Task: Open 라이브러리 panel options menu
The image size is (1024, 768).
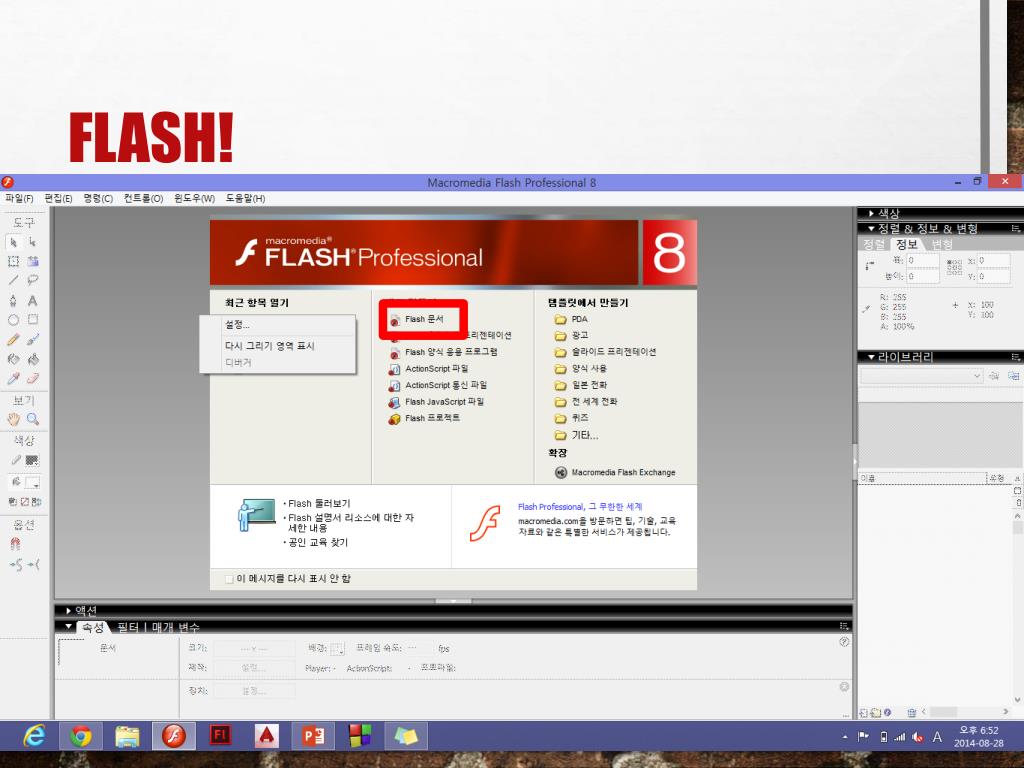Action: (x=1015, y=357)
